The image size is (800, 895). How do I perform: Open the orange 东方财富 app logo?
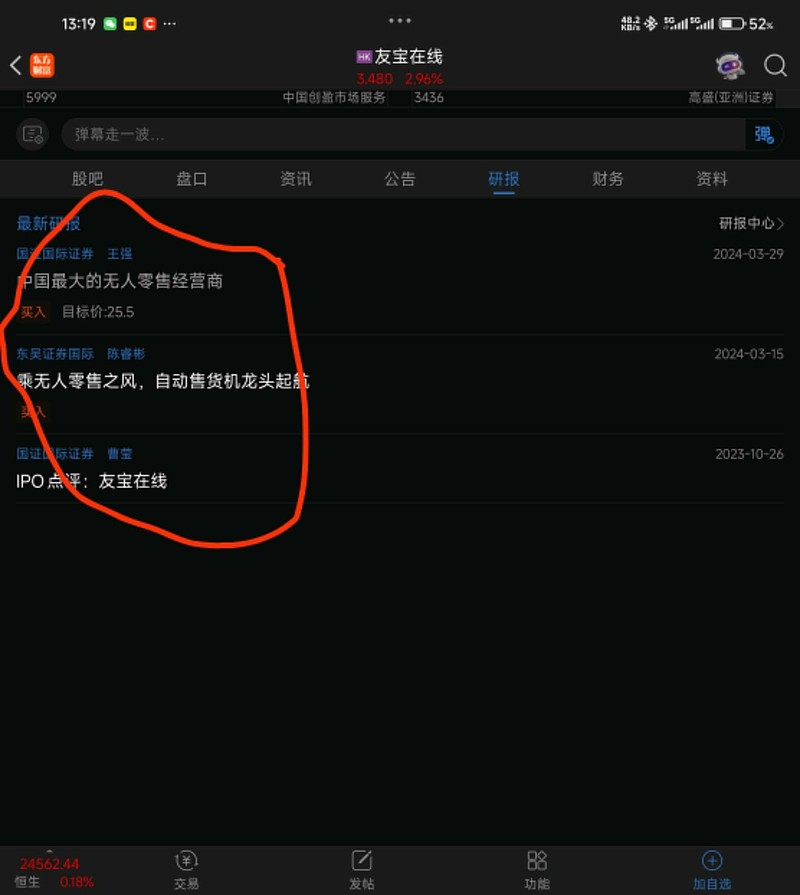tap(42, 65)
